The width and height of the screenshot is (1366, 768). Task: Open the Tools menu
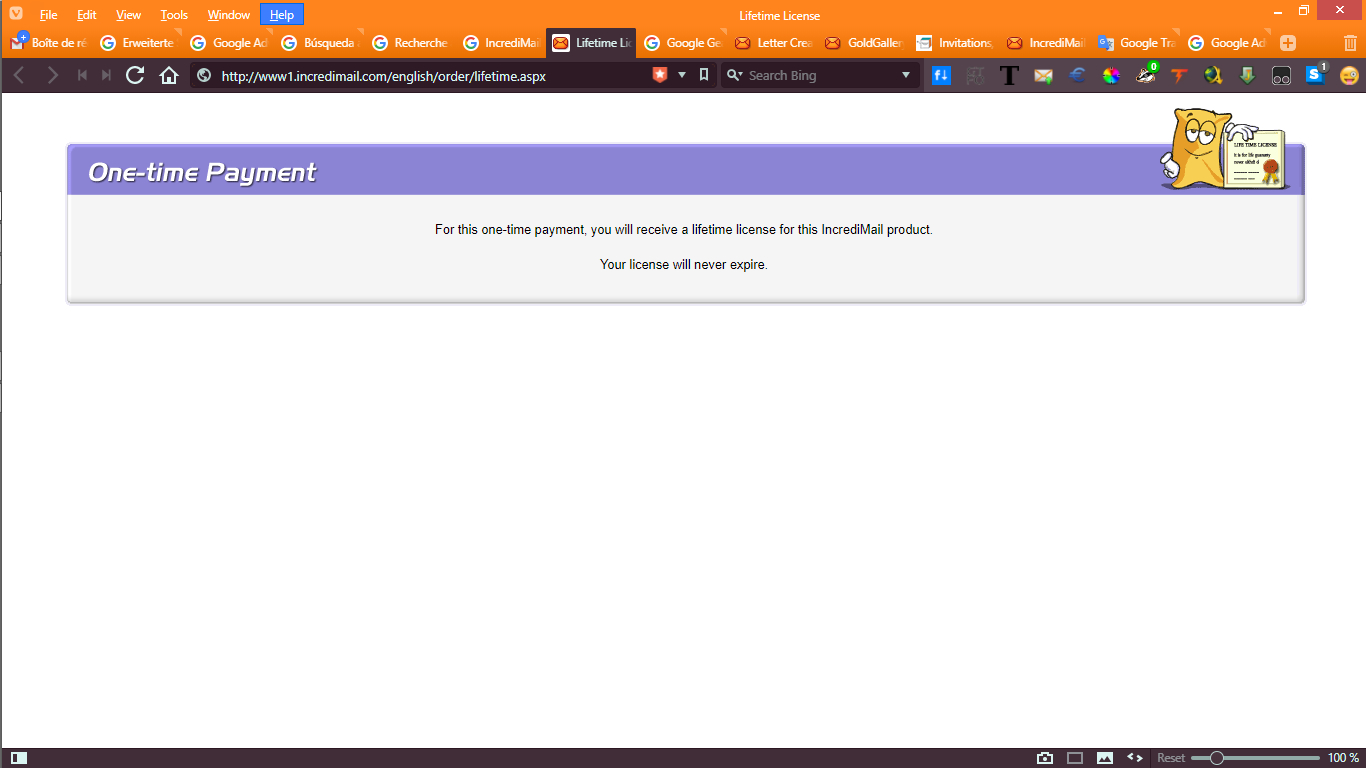(x=174, y=15)
